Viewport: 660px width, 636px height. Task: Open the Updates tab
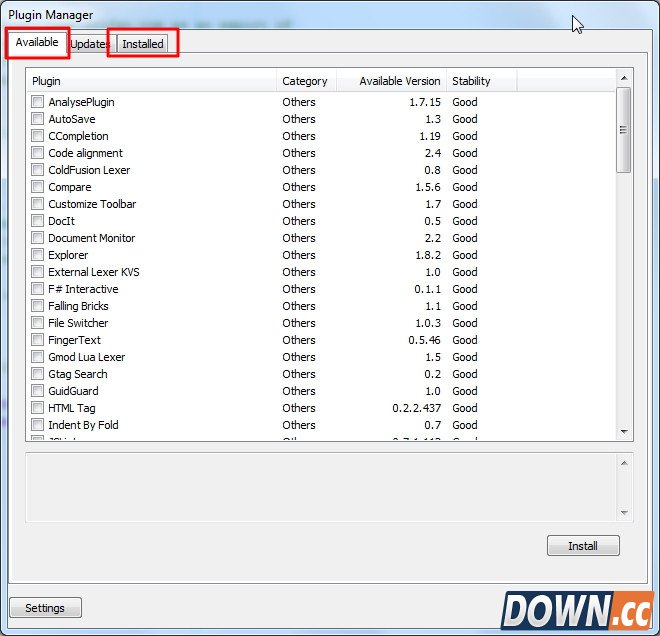89,44
